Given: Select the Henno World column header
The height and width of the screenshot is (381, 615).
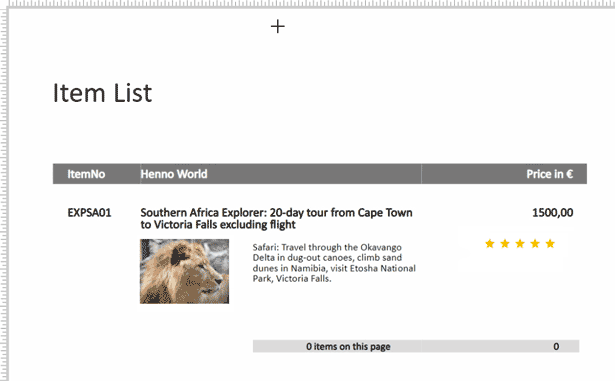Looking at the screenshot, I should click(x=174, y=174).
